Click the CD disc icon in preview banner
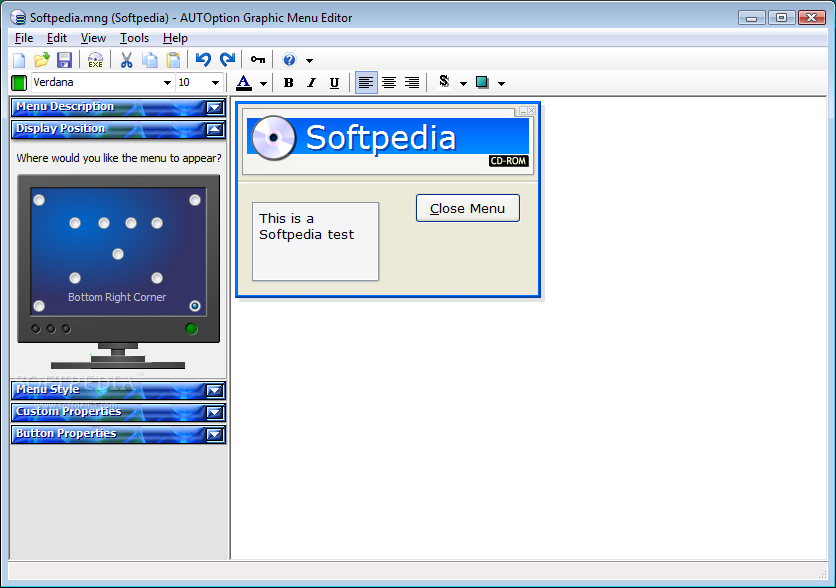 273,138
